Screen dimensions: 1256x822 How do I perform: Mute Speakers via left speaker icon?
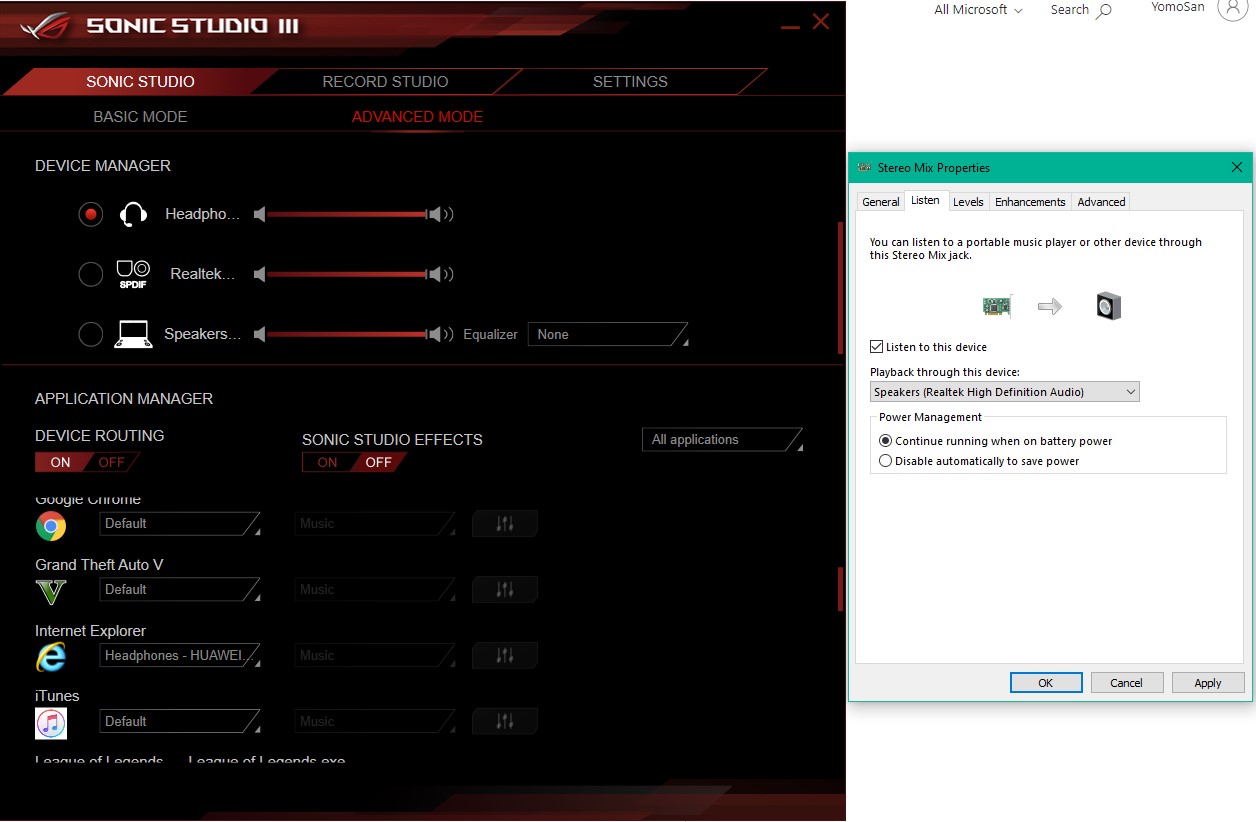(260, 334)
